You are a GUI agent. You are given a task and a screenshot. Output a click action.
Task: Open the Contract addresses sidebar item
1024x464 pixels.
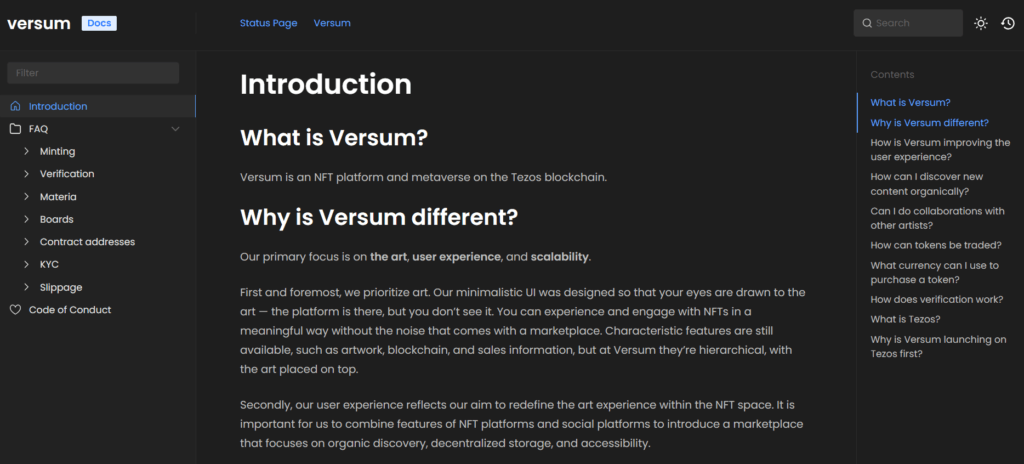88,242
